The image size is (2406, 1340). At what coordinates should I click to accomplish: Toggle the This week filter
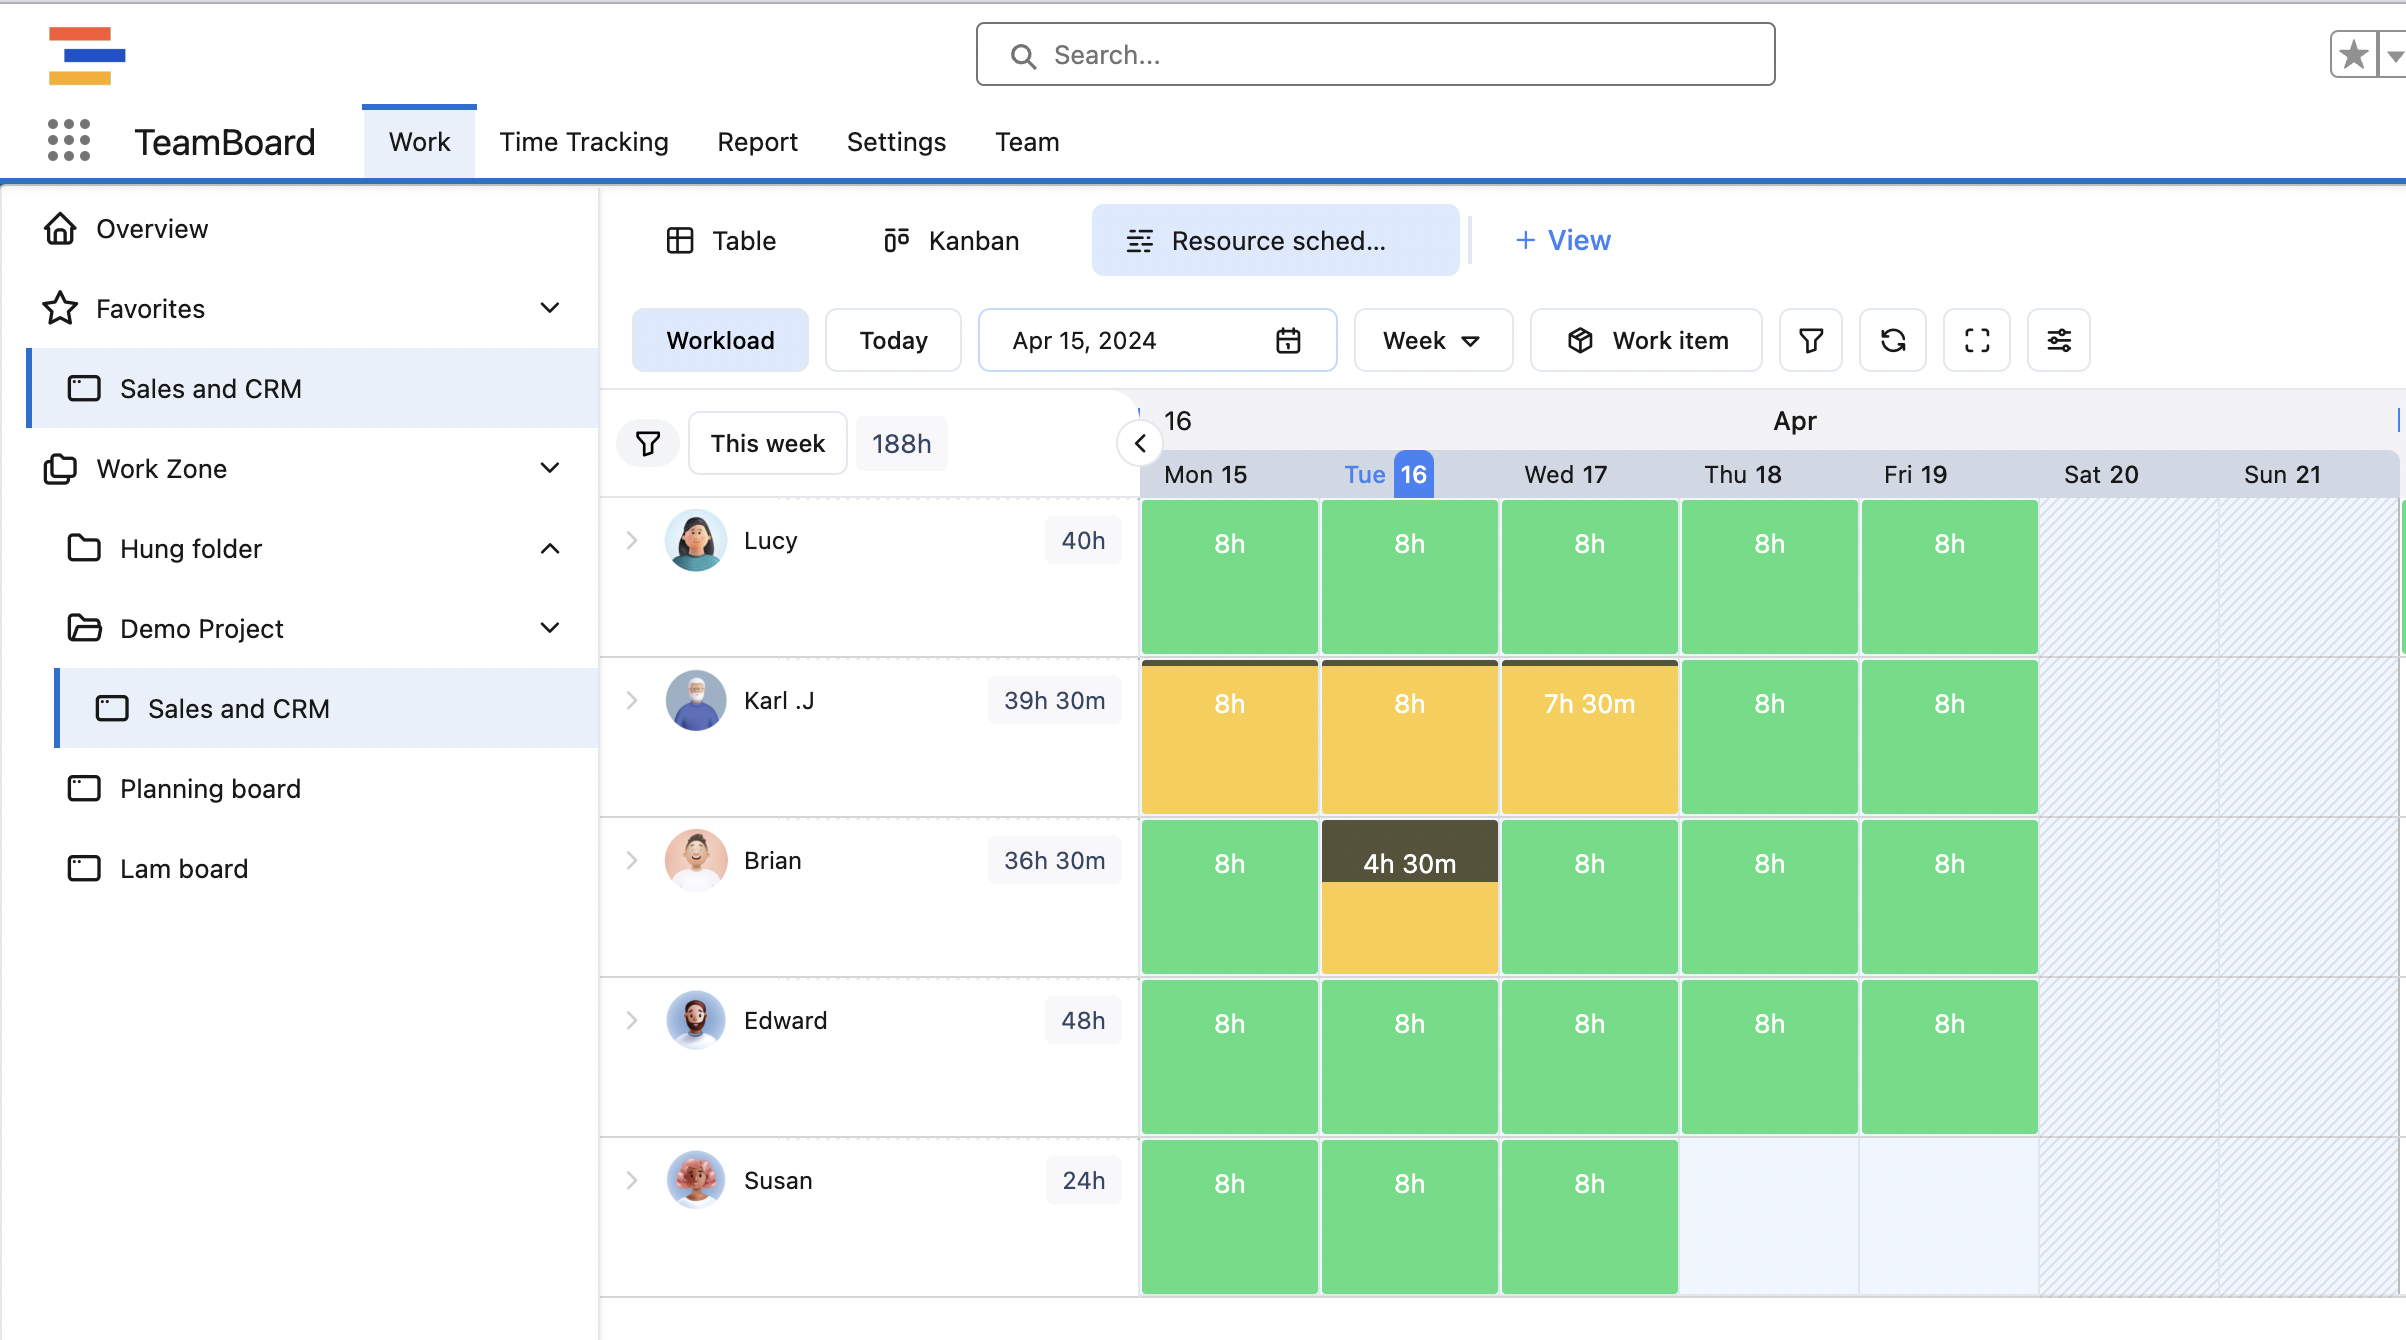[x=767, y=443]
